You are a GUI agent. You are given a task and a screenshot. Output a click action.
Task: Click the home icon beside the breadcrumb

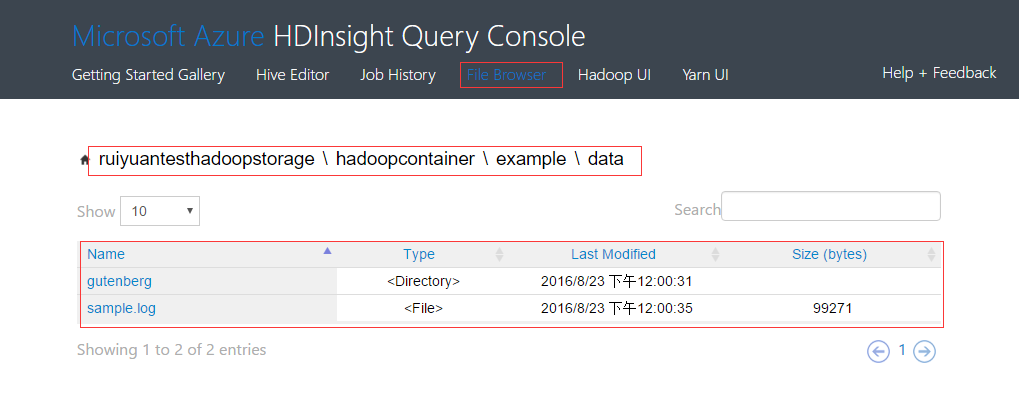pyautogui.click(x=84, y=160)
